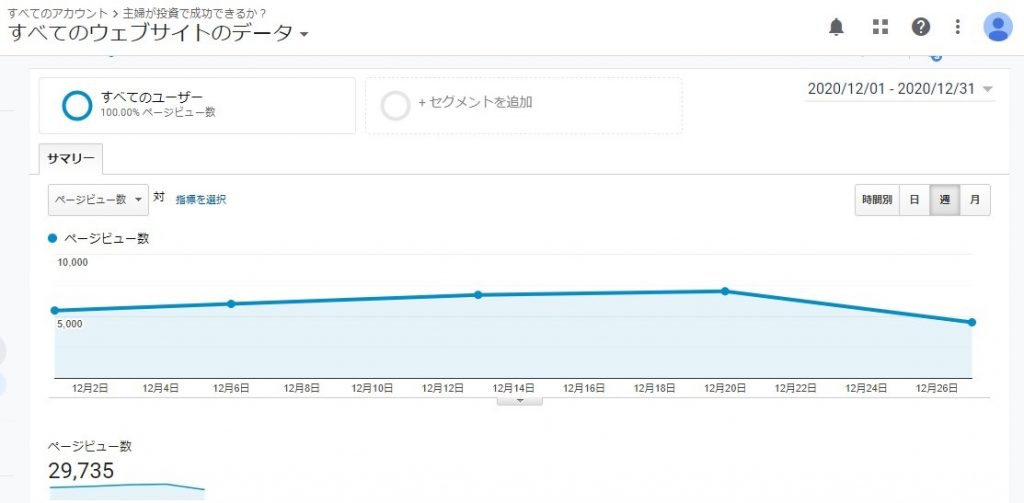The height and width of the screenshot is (503, 1024).
Task: Click the empty add-segment circle icon
Action: click(x=396, y=105)
